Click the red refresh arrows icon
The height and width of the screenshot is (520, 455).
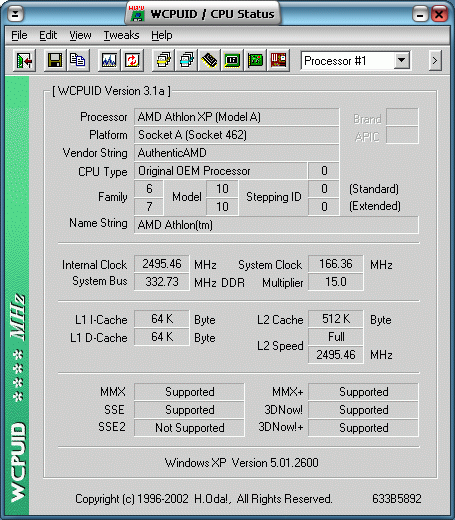pos(132,60)
